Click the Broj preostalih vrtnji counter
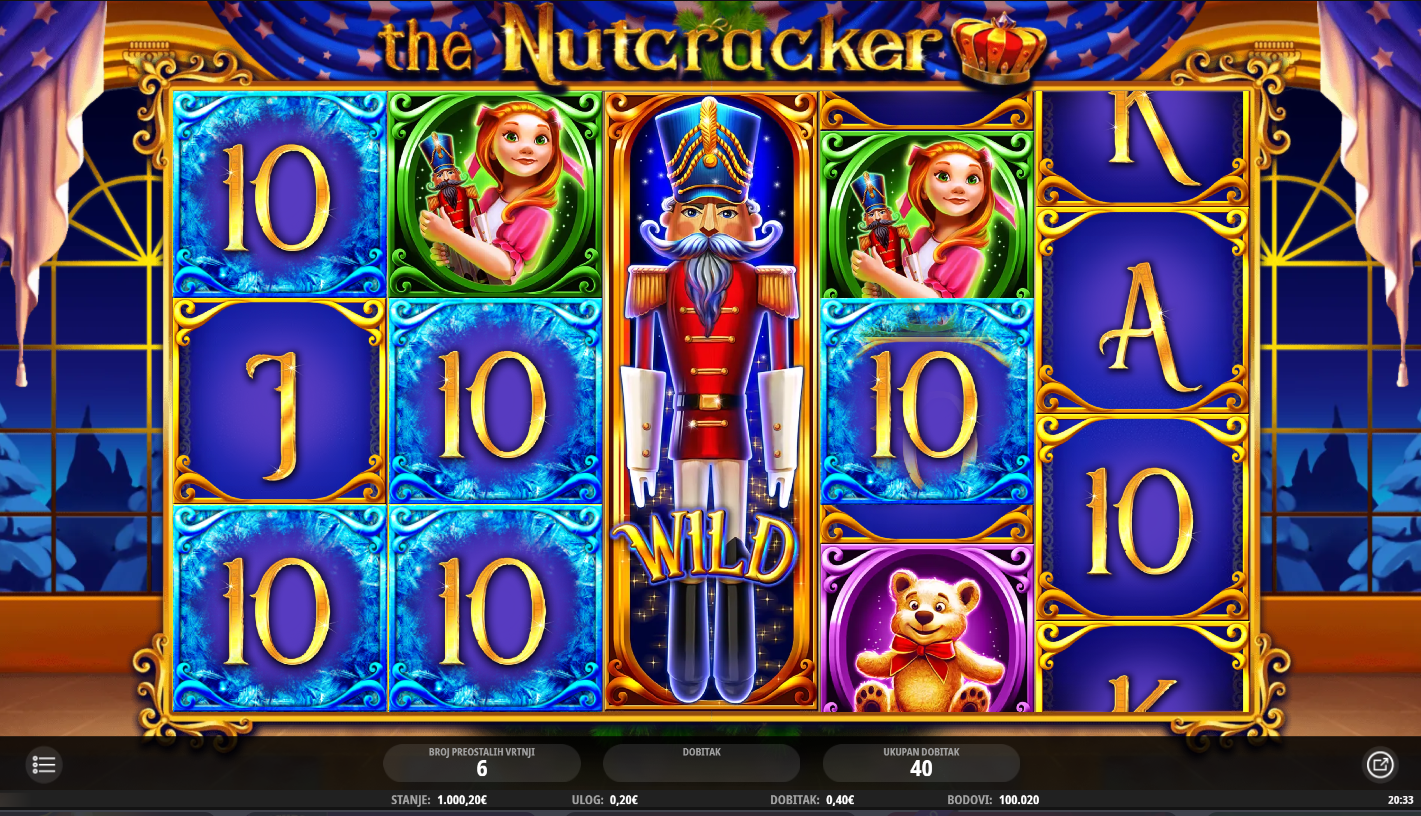1421x816 pixels. pyautogui.click(x=482, y=762)
